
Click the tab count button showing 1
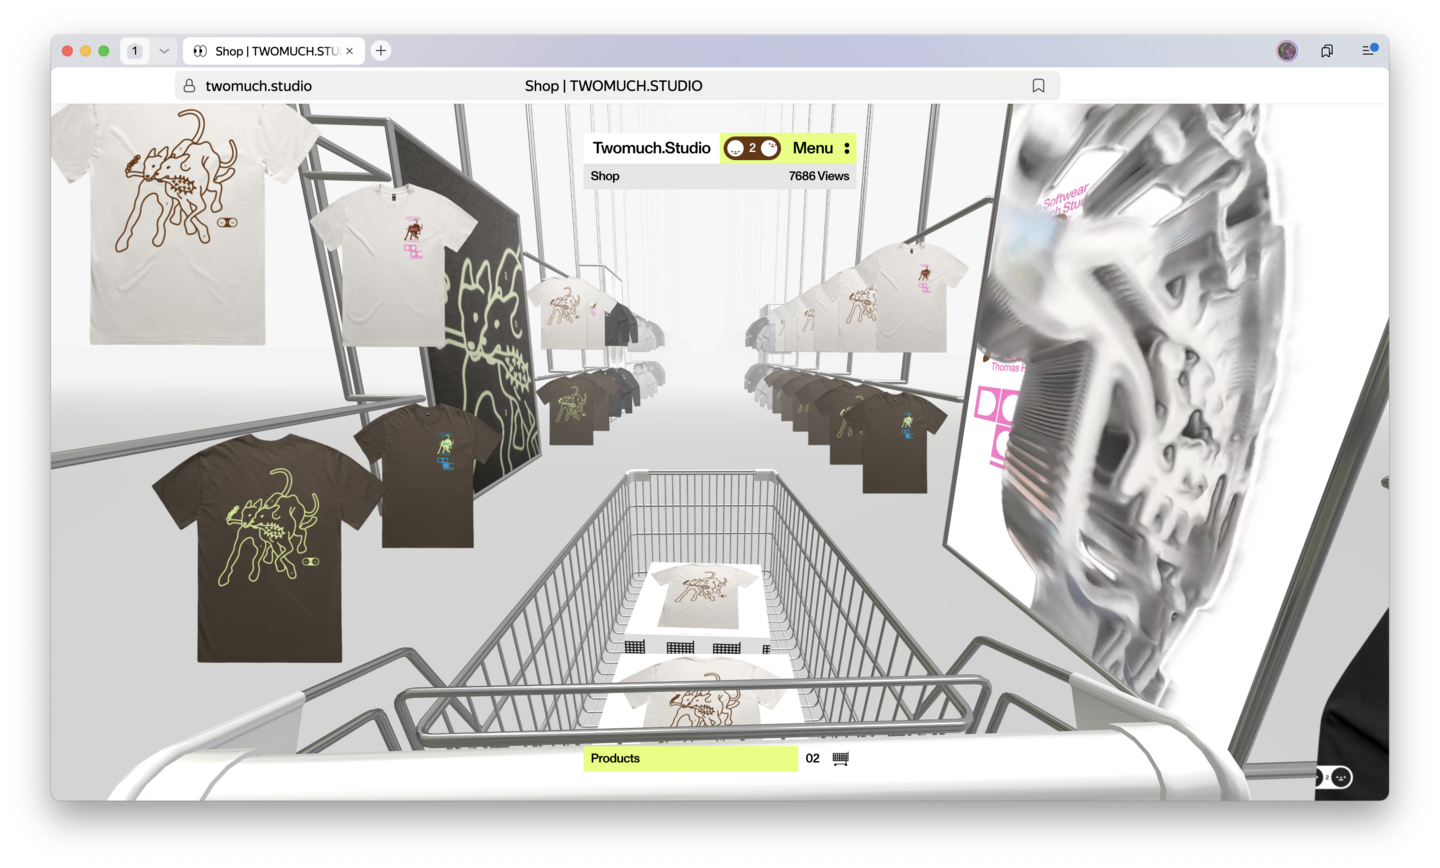[x=135, y=51]
